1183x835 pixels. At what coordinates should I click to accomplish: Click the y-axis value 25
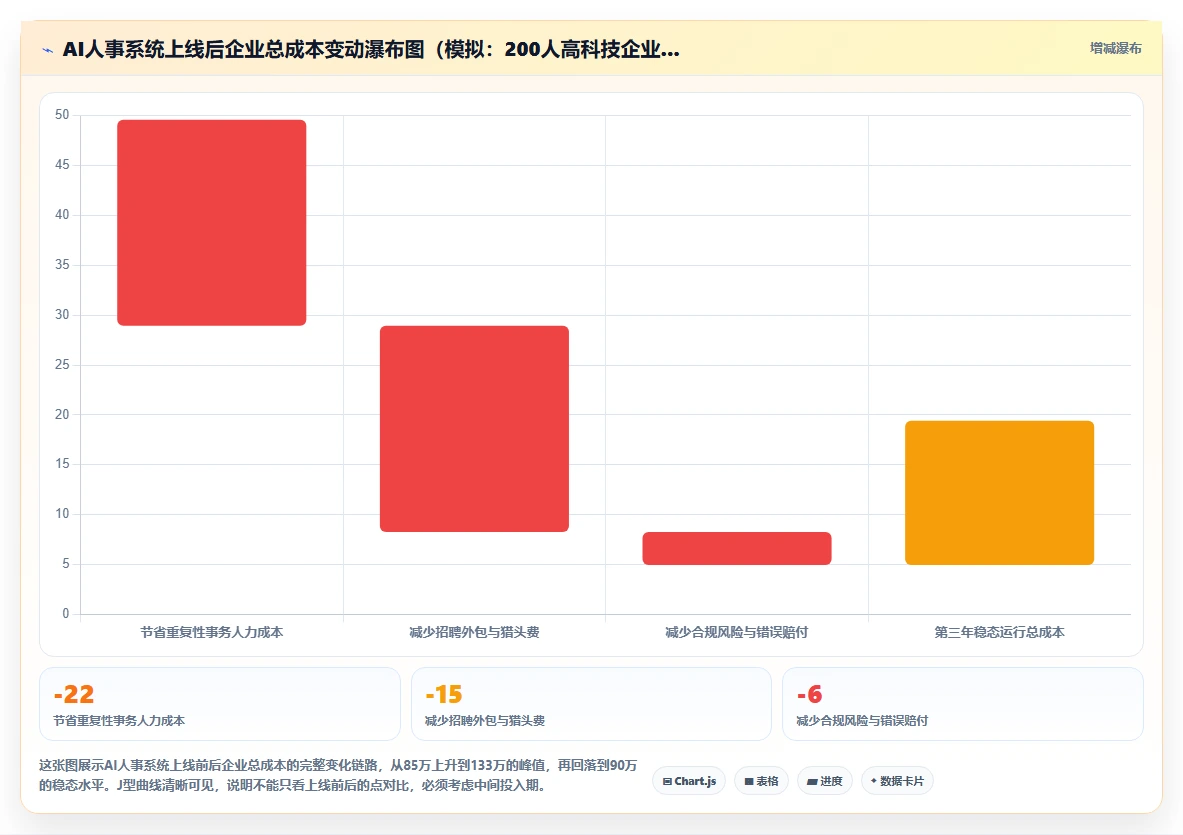pyautogui.click(x=62, y=364)
